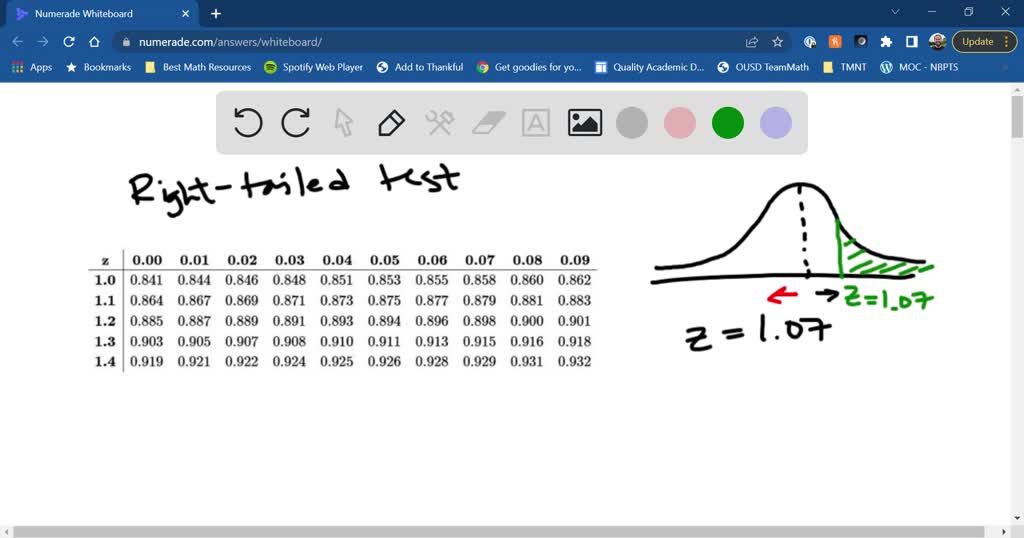Screen dimensions: 1024x538
Task: Open the Bookmarks star shortcut
Action: point(99,67)
